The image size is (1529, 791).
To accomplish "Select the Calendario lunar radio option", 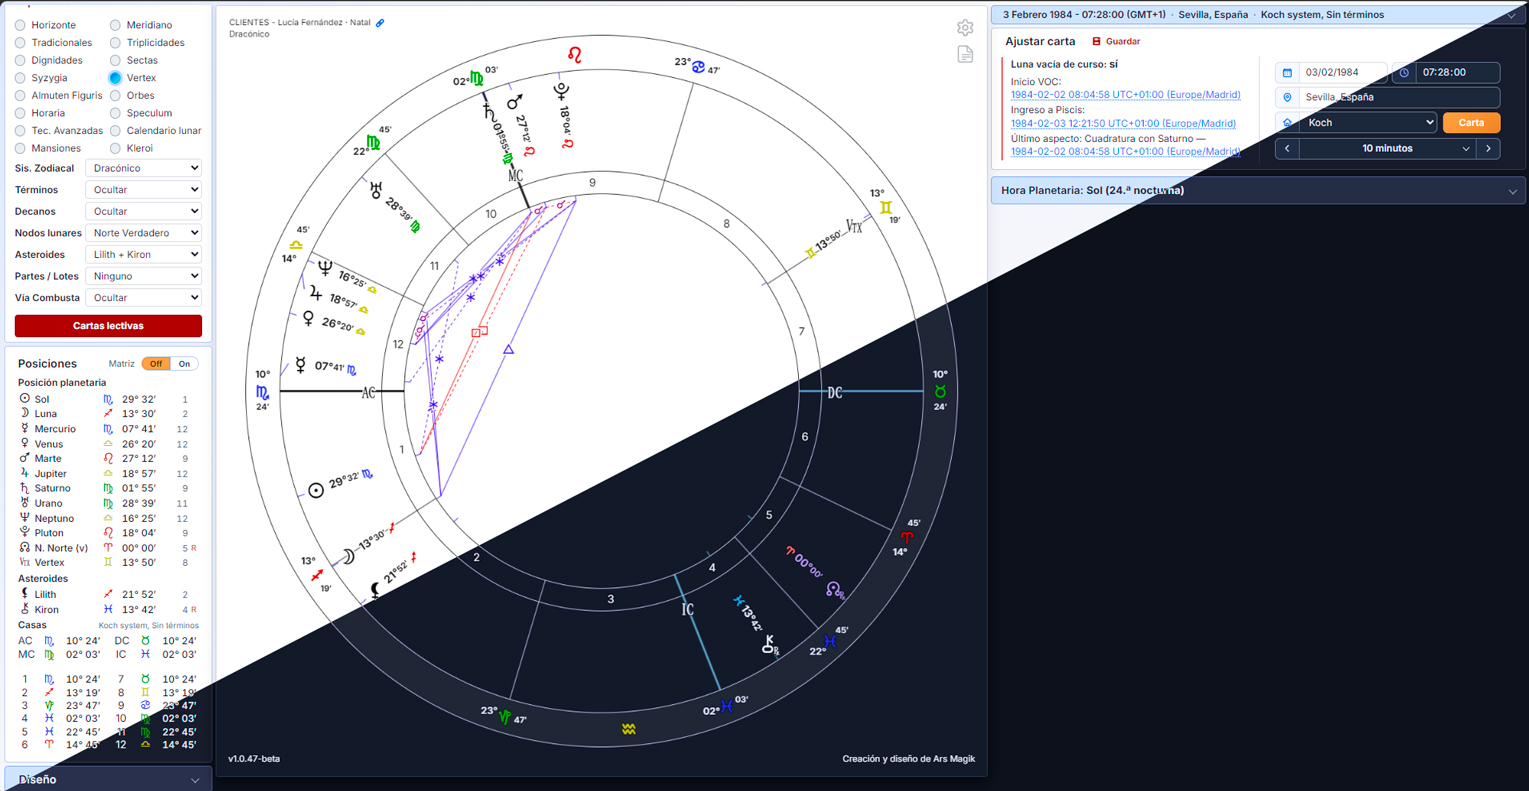I will click(115, 130).
